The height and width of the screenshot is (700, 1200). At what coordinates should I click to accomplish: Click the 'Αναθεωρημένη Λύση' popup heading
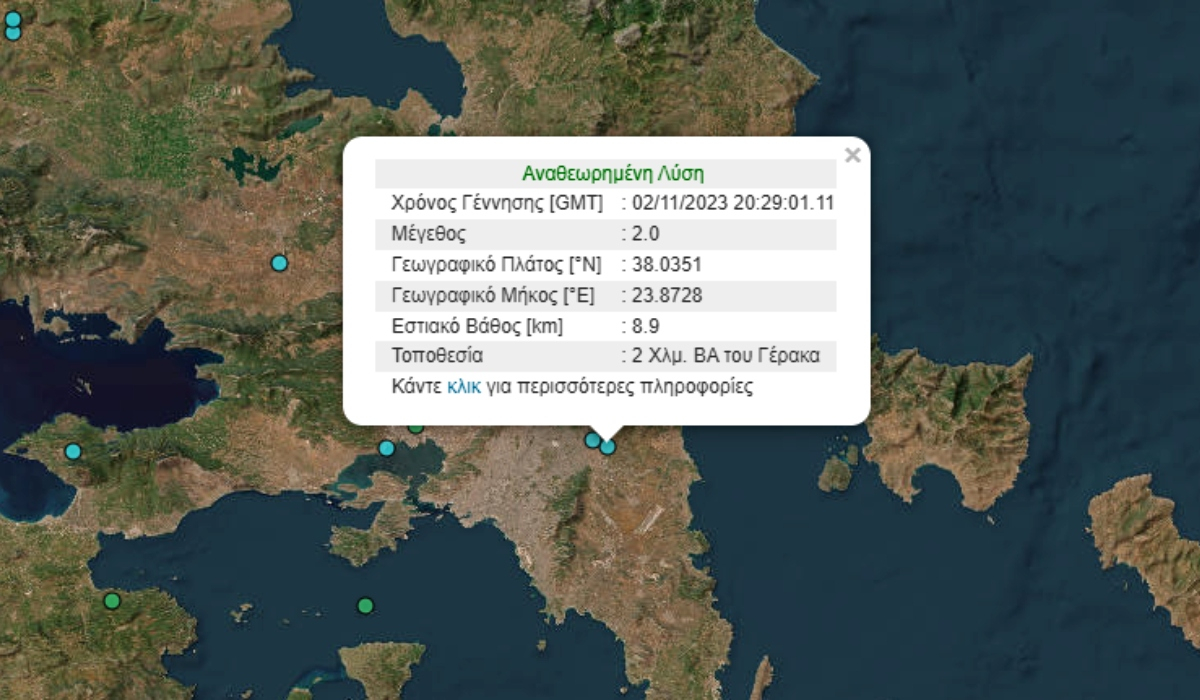605,173
